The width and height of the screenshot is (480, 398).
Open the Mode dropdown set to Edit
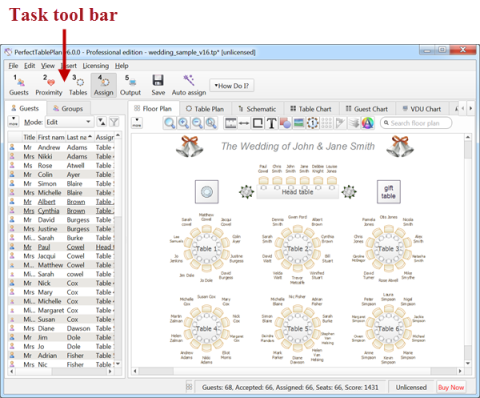[68, 122]
